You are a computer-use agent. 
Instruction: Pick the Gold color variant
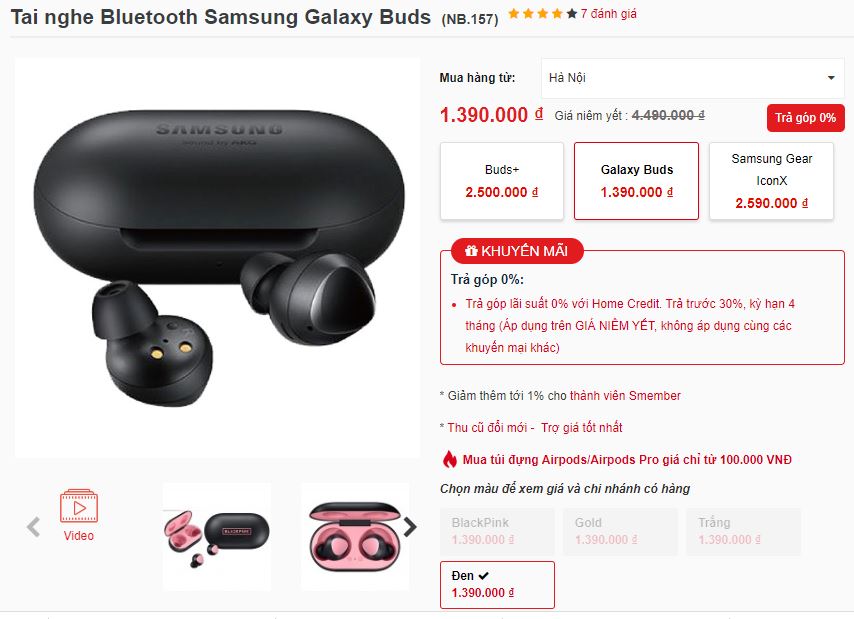pos(620,531)
